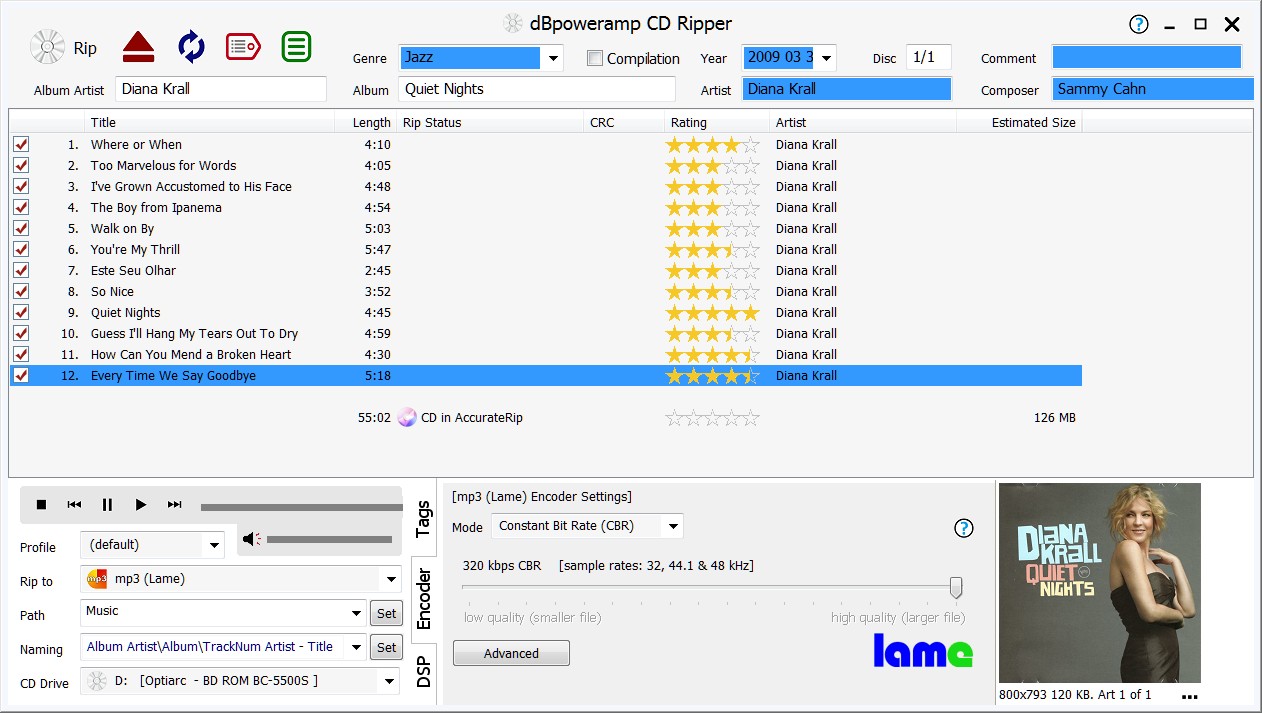Eject the disc using the eject icon

[x=139, y=47]
